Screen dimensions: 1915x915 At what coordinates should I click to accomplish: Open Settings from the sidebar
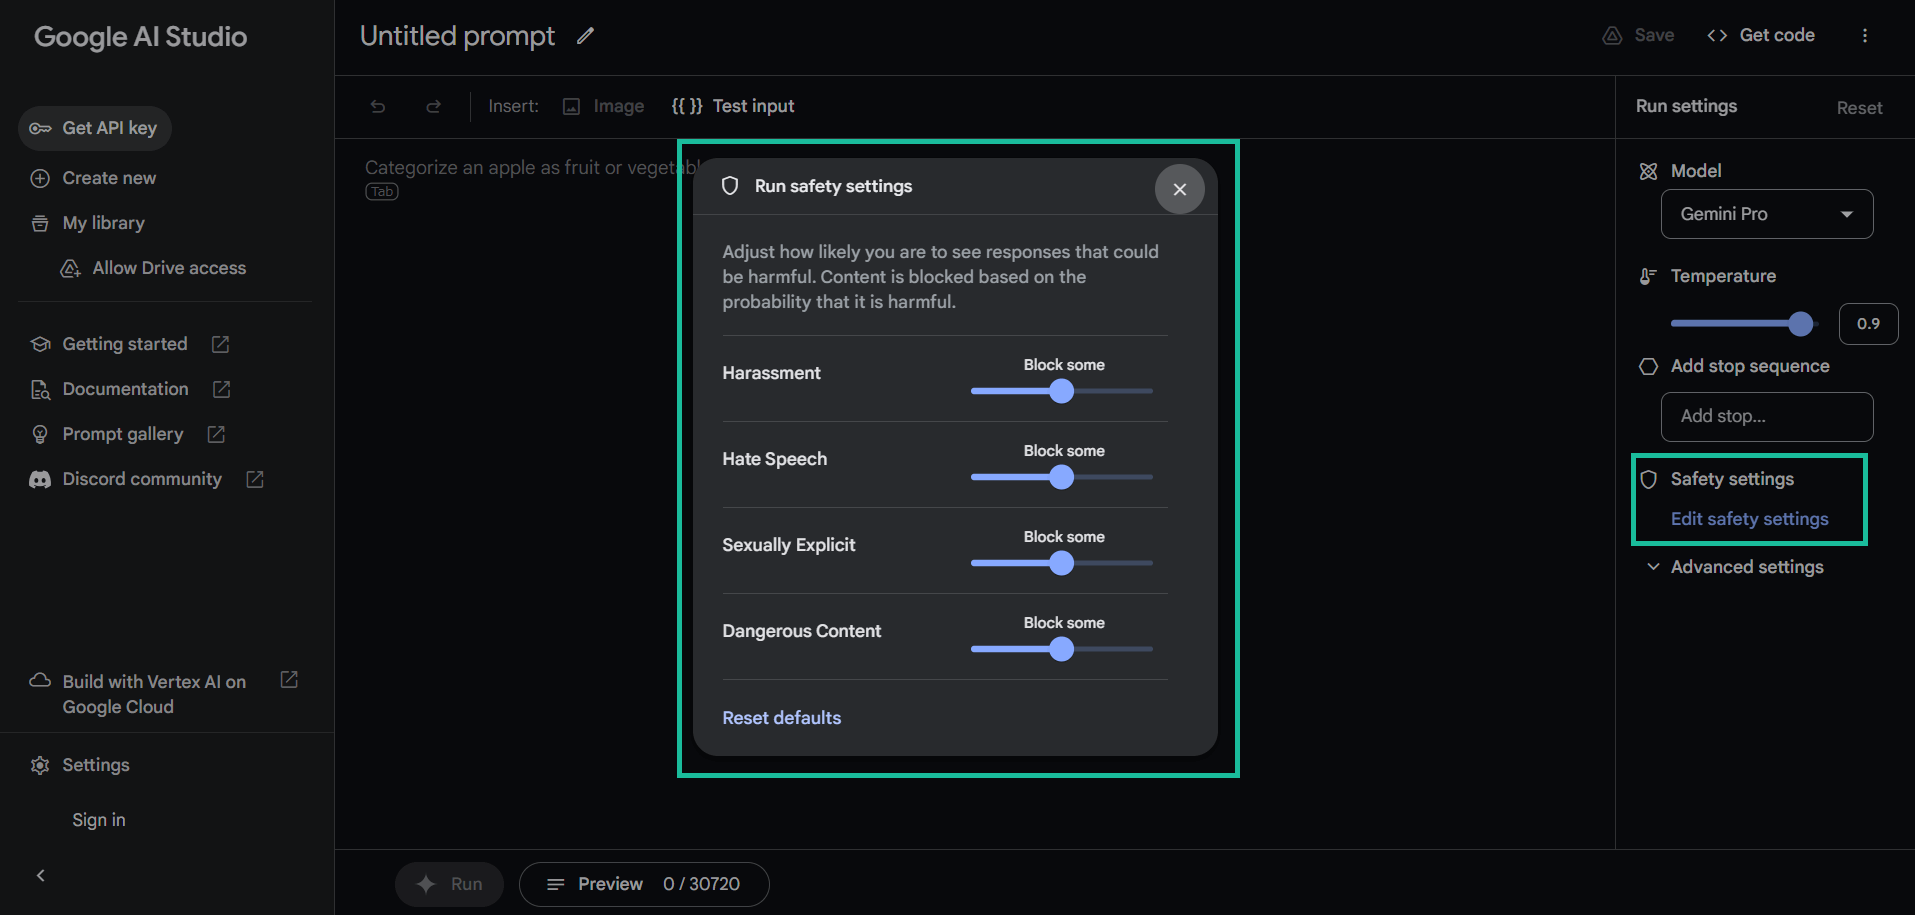pyautogui.click(x=95, y=764)
